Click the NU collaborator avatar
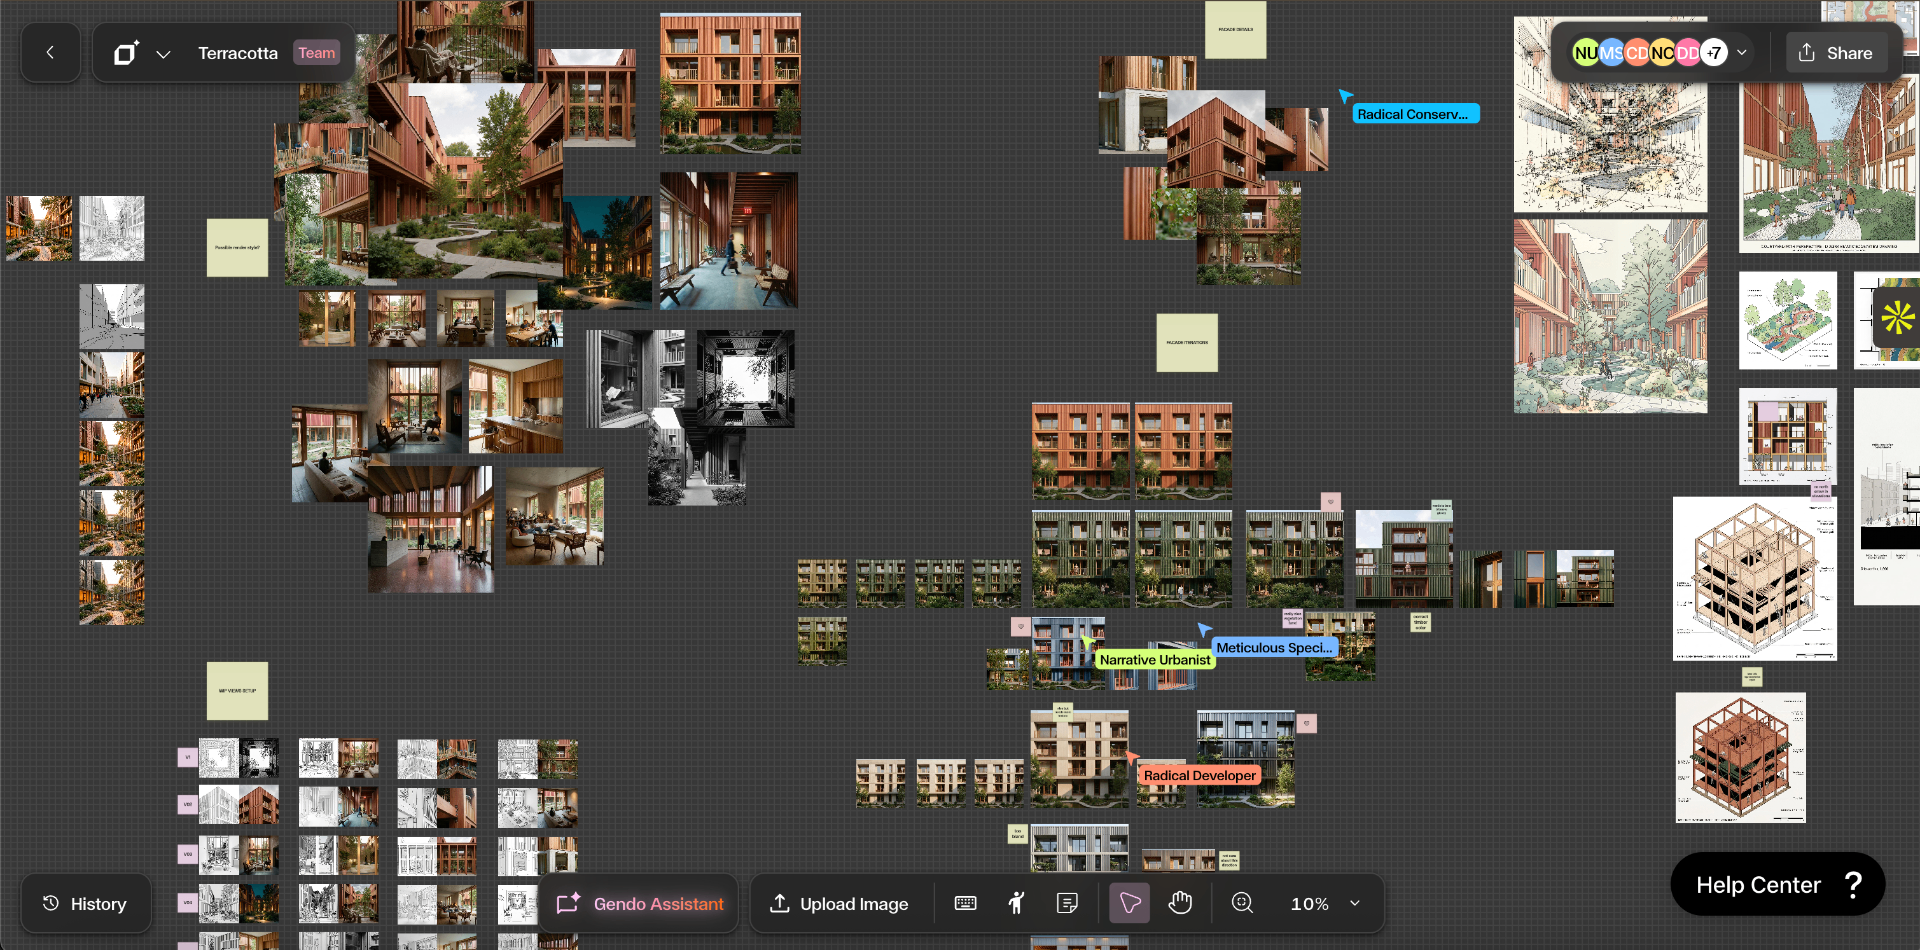Screen dimensions: 1920x950 pyautogui.click(x=1586, y=52)
